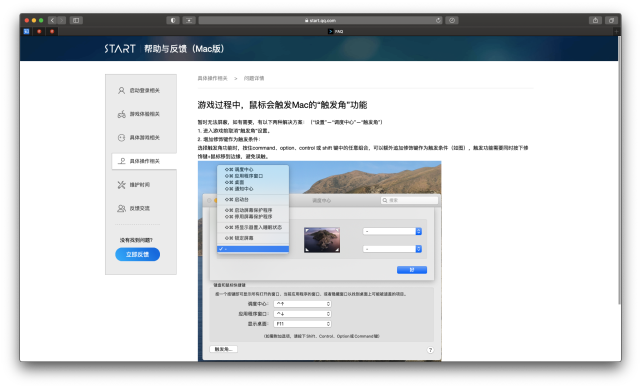Click the article title about Mac 触发角
This screenshot has width=641, height=388.
point(282,105)
